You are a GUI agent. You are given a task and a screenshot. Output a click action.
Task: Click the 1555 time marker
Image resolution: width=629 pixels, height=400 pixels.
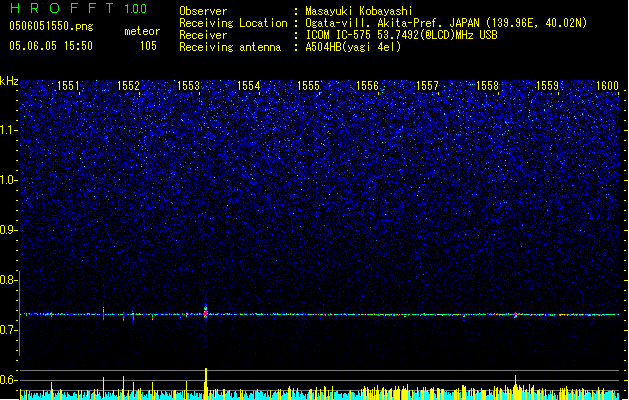click(x=308, y=86)
